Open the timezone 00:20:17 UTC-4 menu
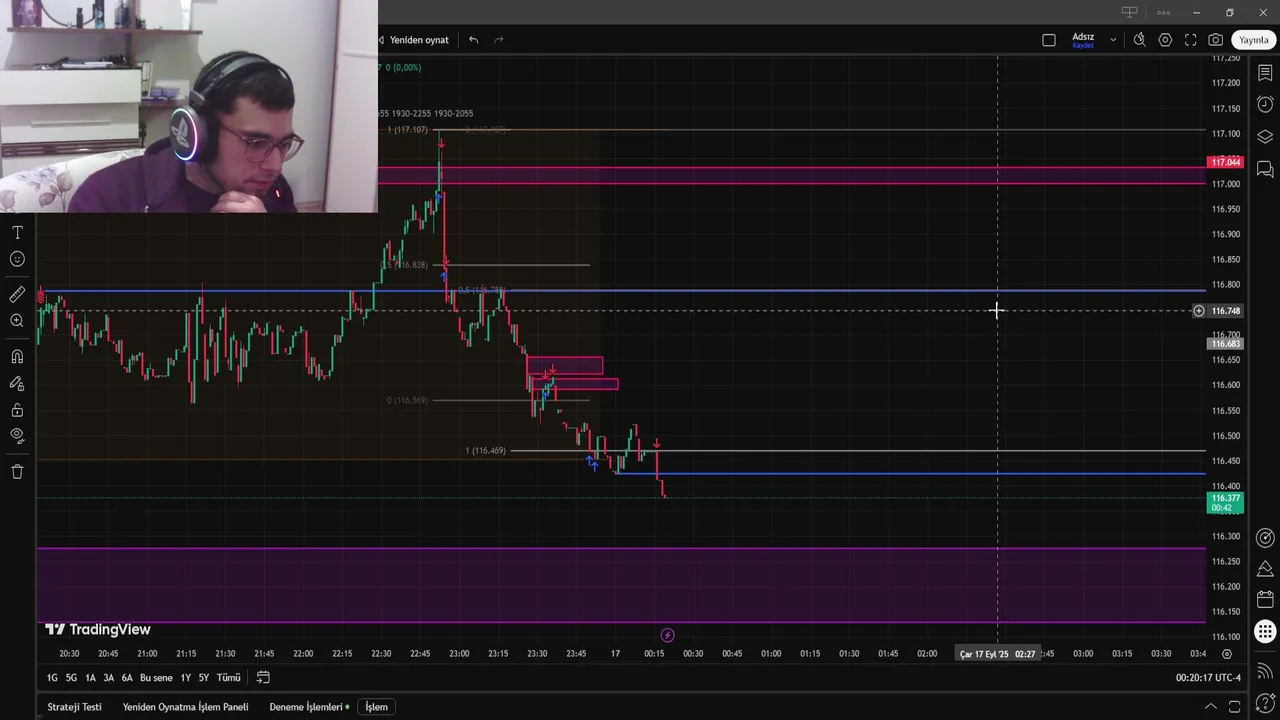 (1208, 678)
